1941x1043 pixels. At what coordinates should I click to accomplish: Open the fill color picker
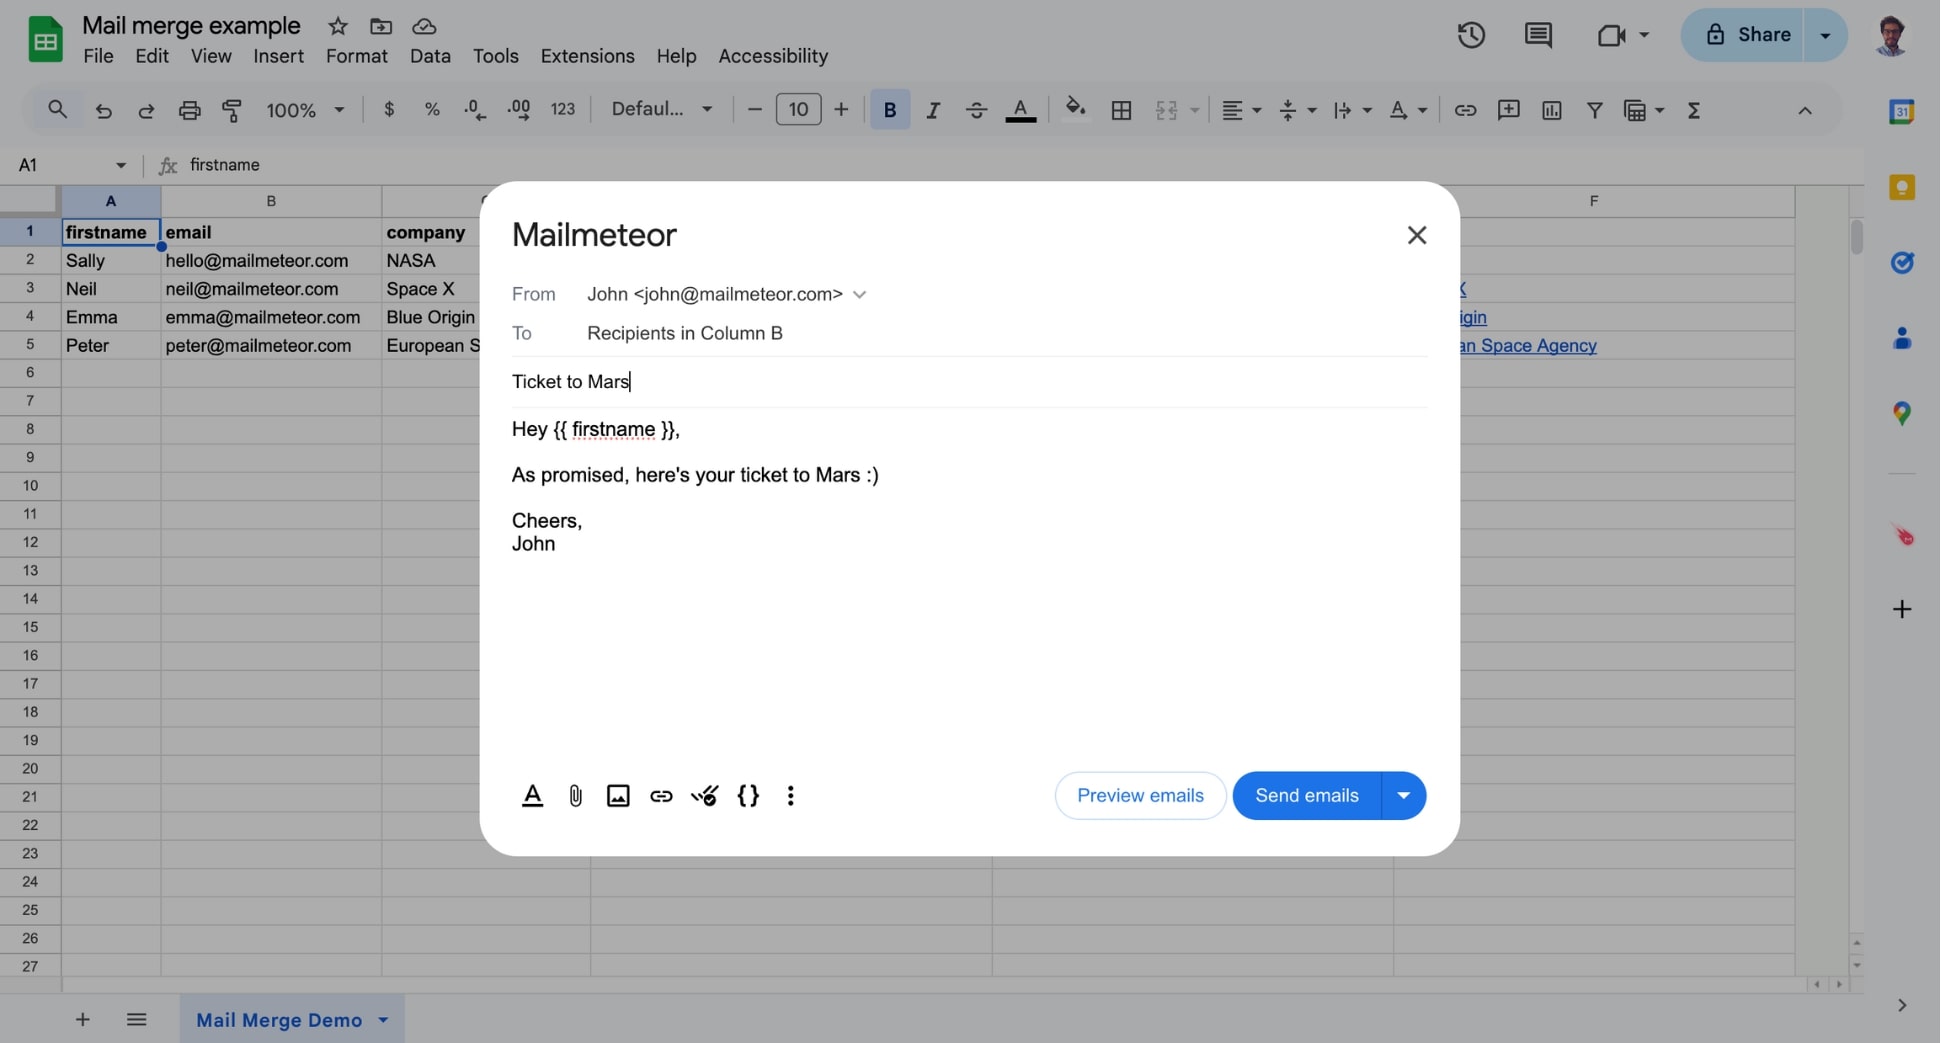tap(1075, 108)
